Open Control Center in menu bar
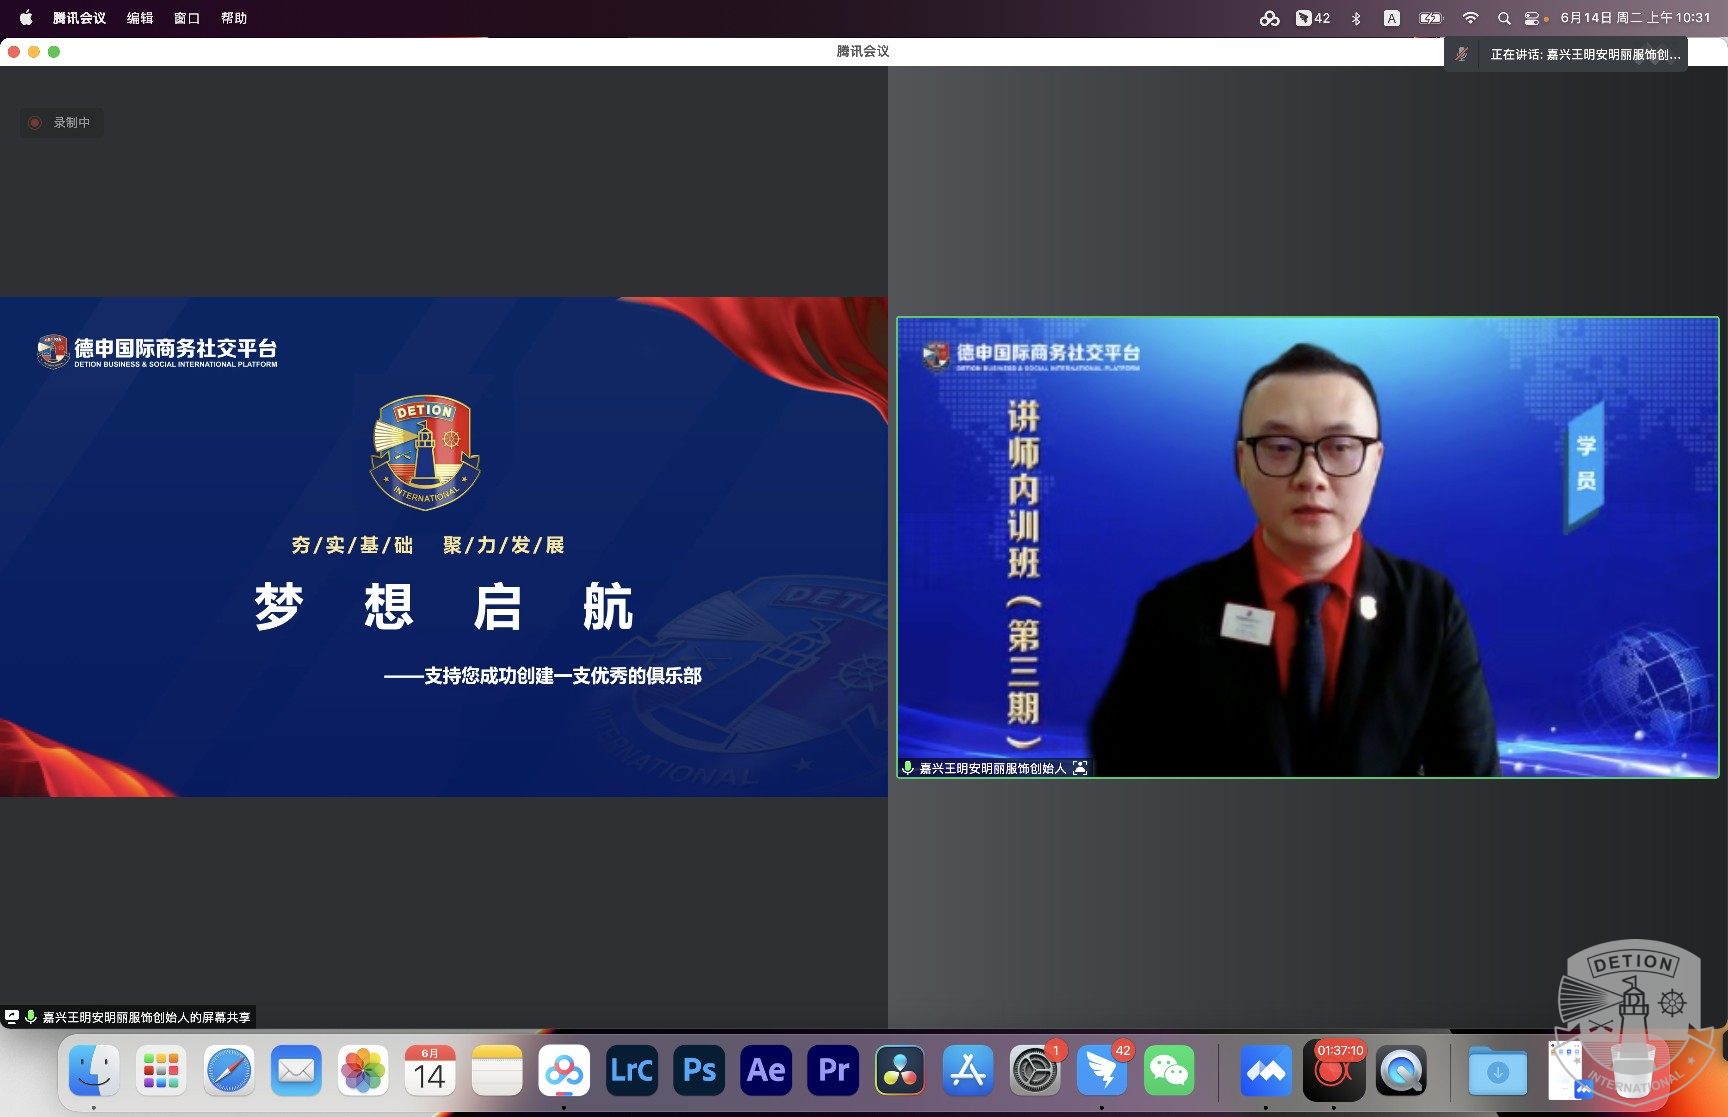 (1532, 18)
